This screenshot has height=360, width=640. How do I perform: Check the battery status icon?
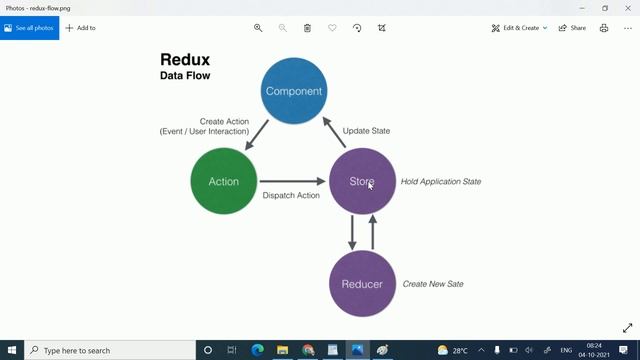513,350
